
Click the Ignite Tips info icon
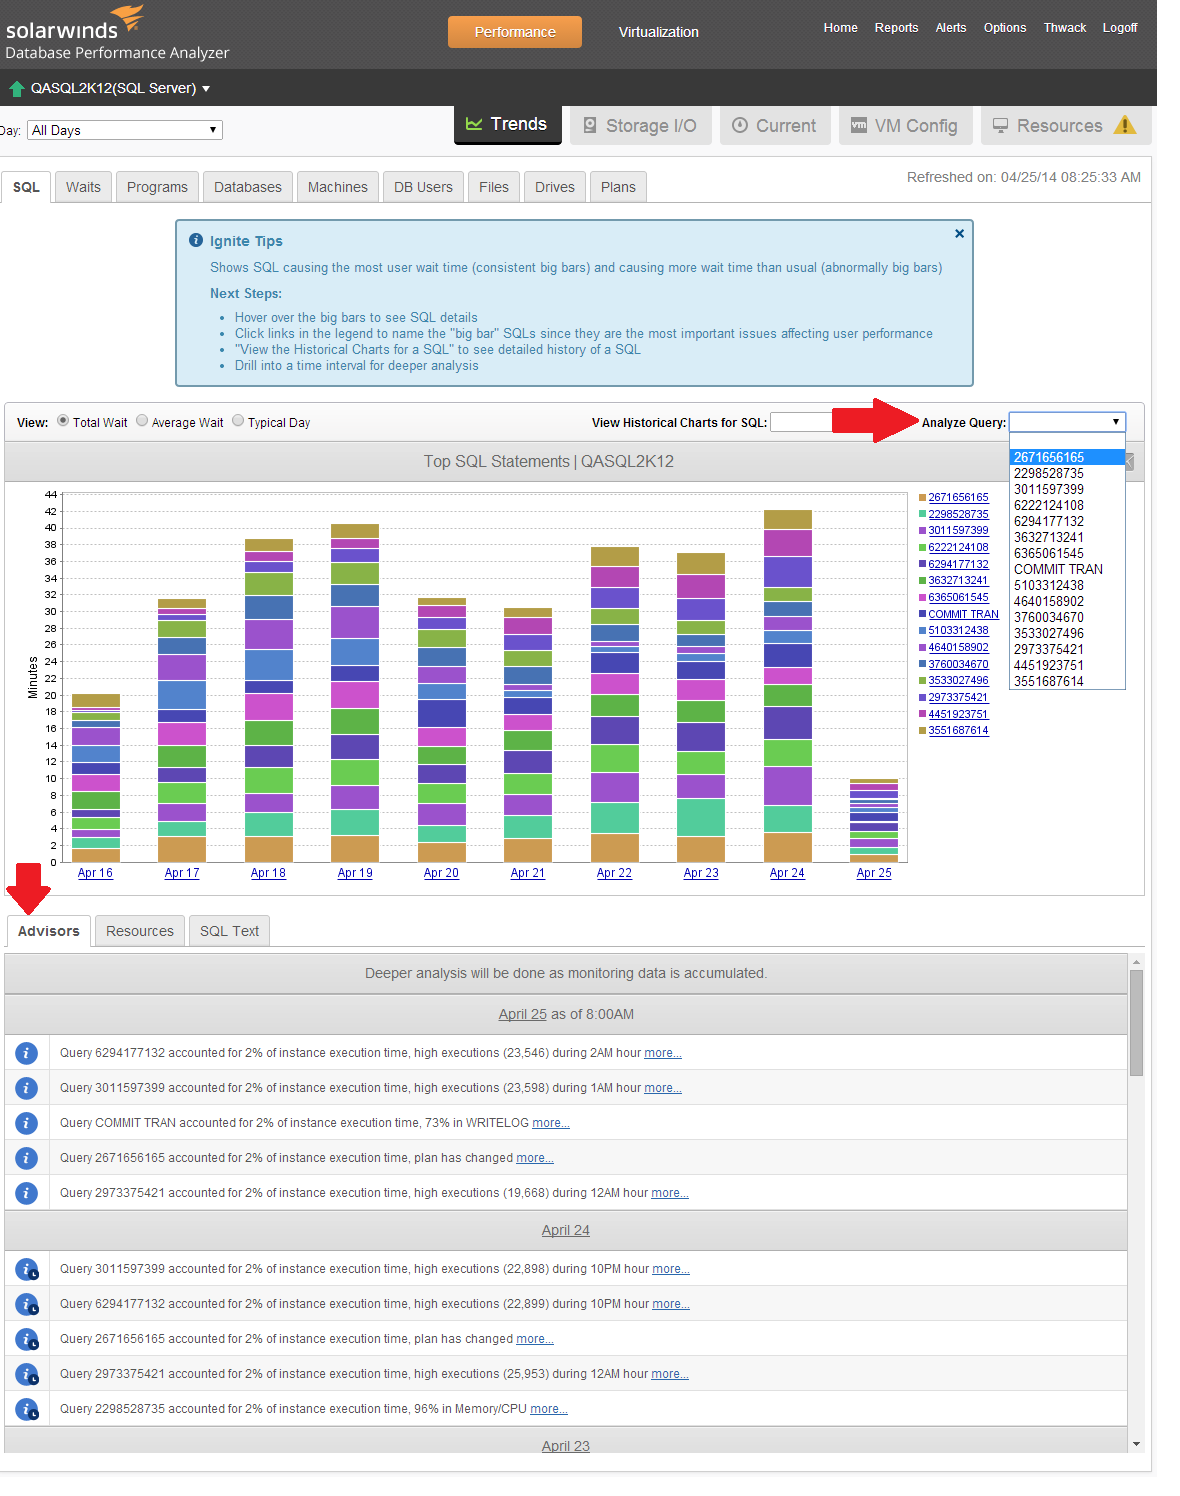tap(196, 239)
